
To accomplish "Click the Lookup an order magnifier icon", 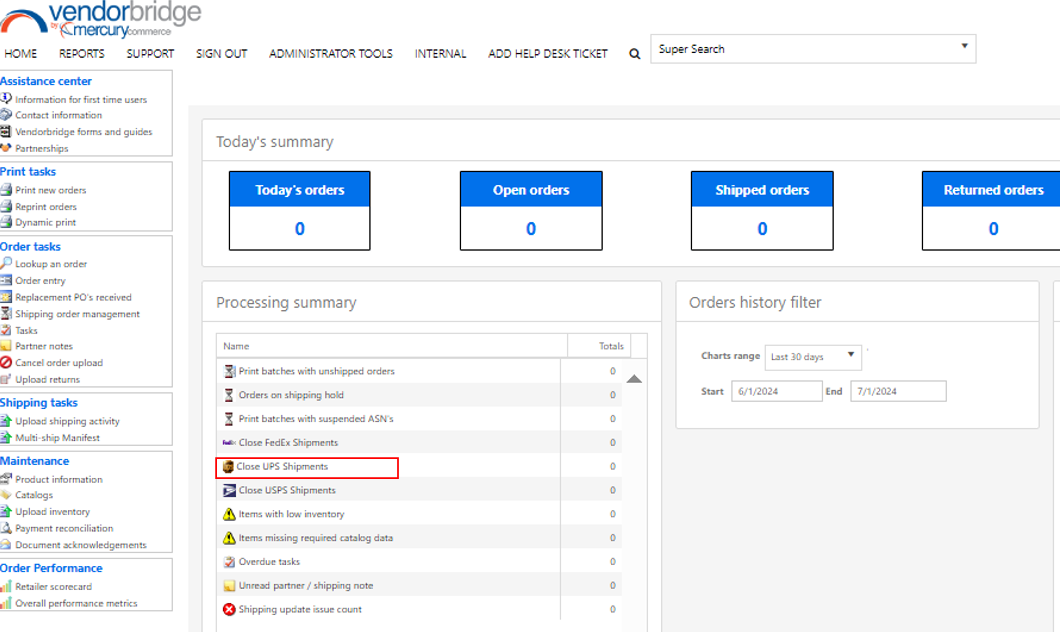I will tap(6, 263).
